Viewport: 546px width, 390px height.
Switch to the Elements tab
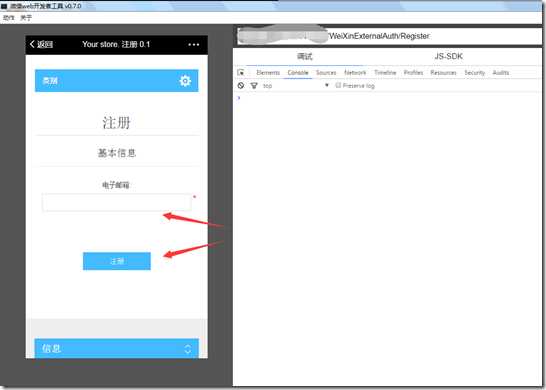click(268, 72)
